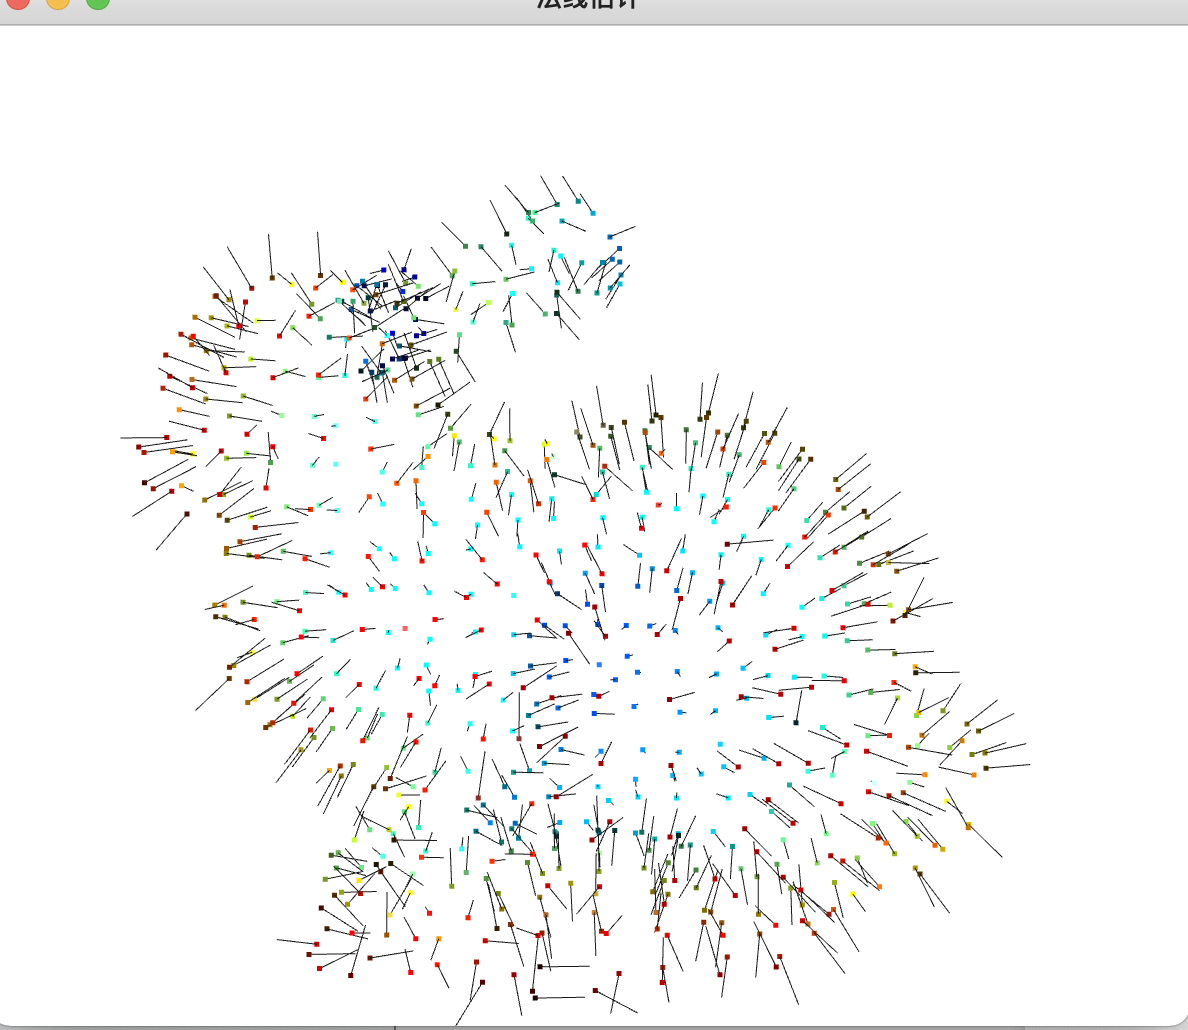Minimize the window using the yellow button
Viewport: 1188px width, 1030px height.
[58, 2]
